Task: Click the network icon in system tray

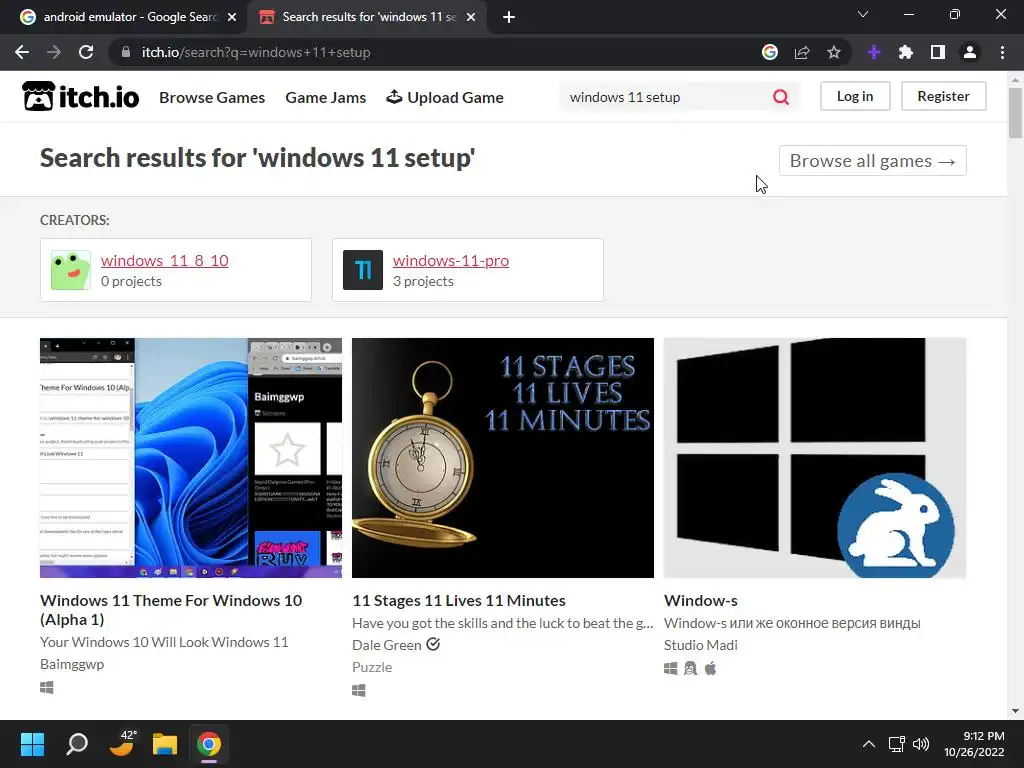Action: click(896, 744)
